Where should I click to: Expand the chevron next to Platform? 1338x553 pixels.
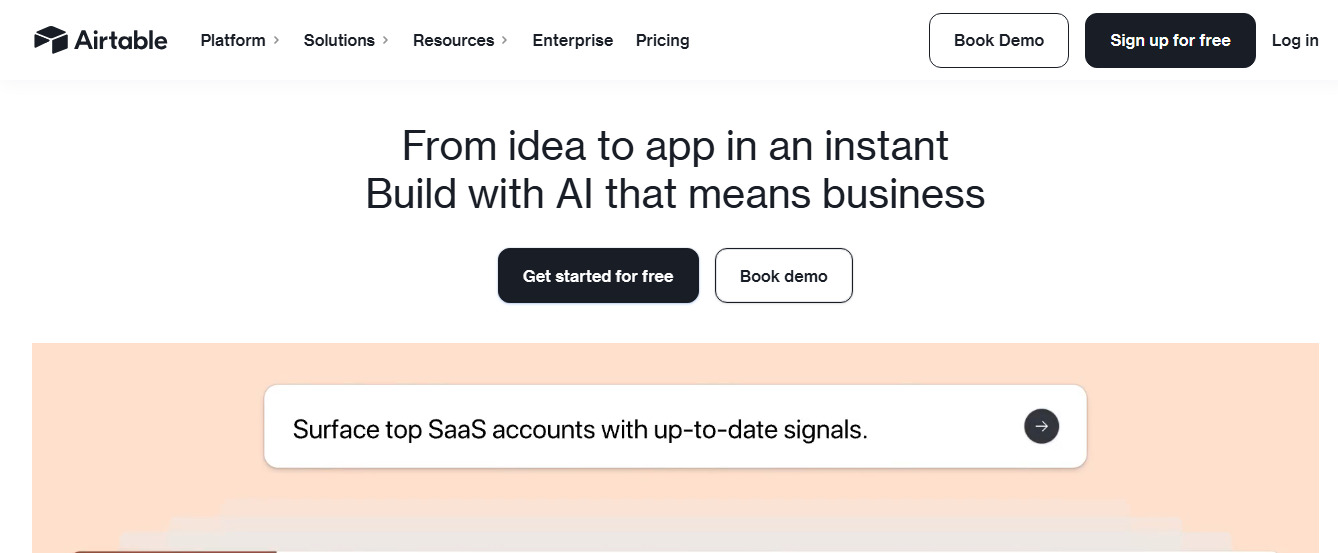pyautogui.click(x=276, y=40)
